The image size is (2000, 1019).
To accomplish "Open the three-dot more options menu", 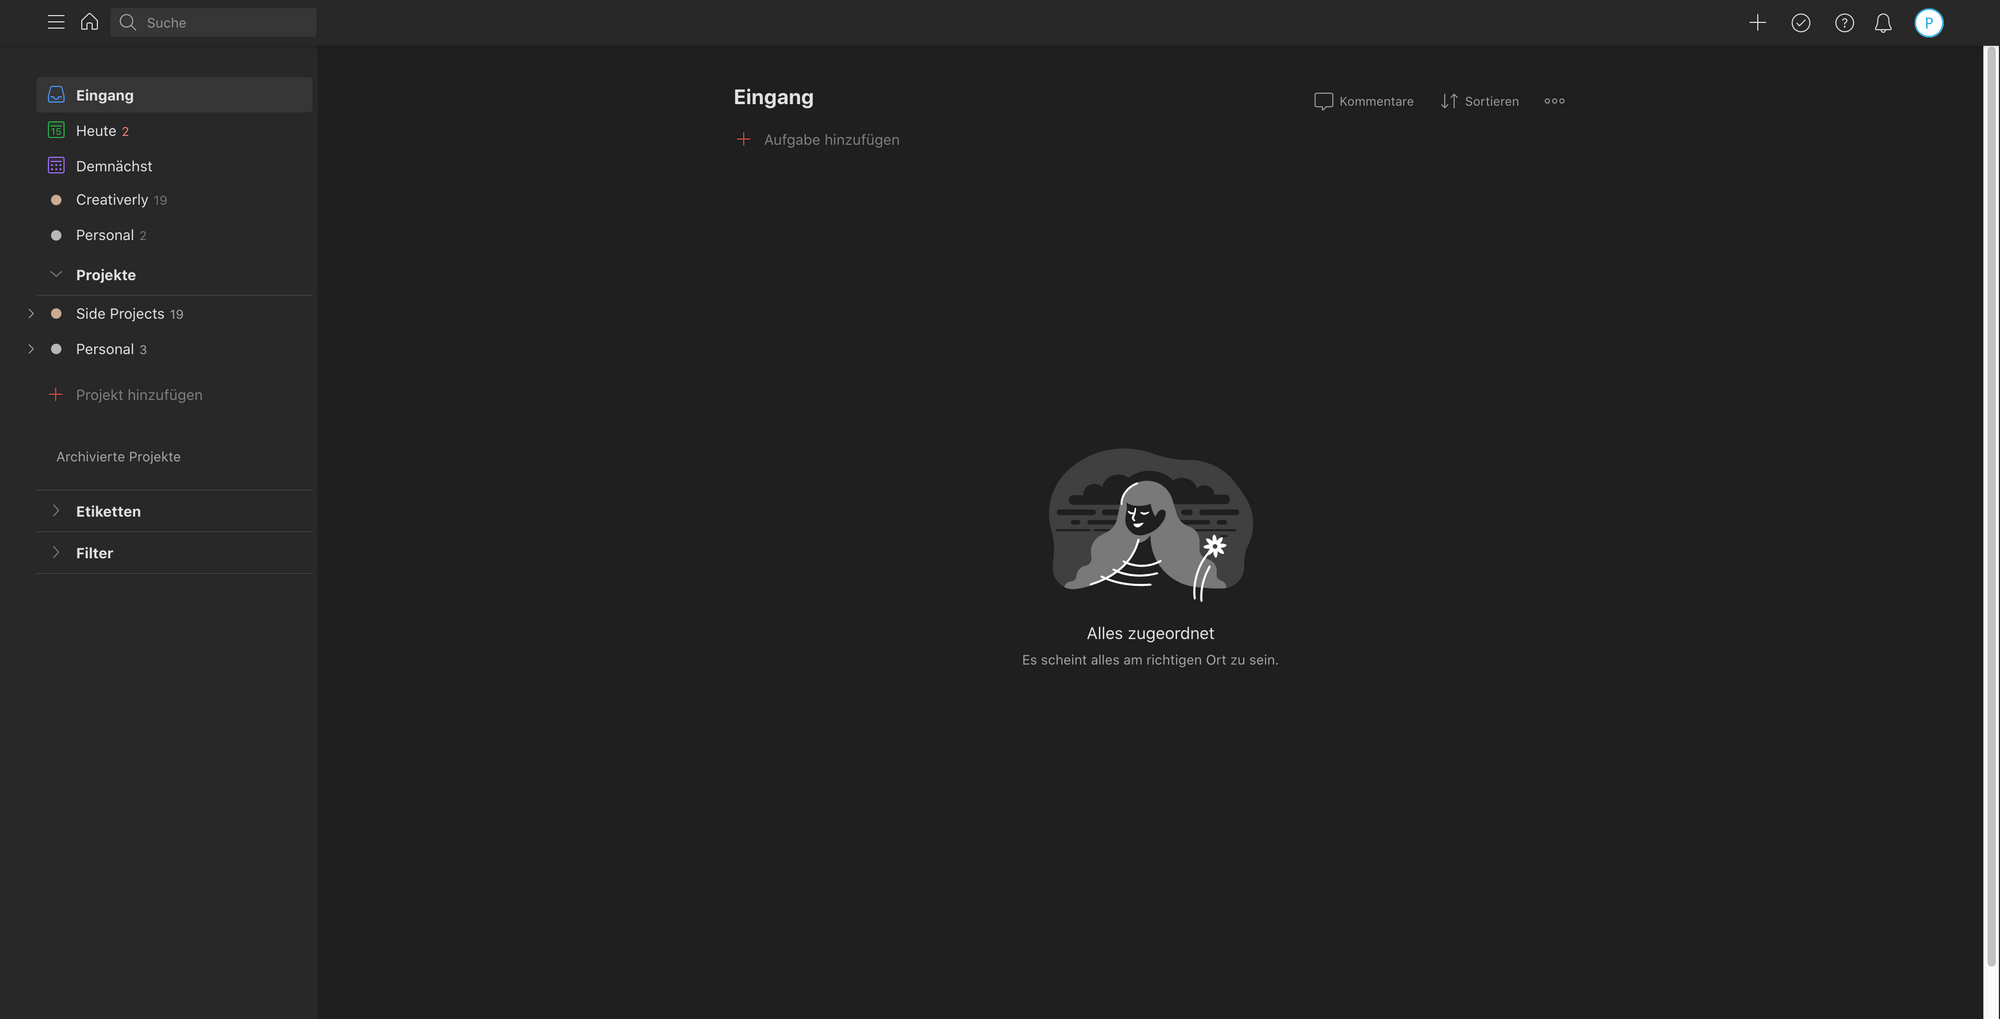I will 1554,101.
